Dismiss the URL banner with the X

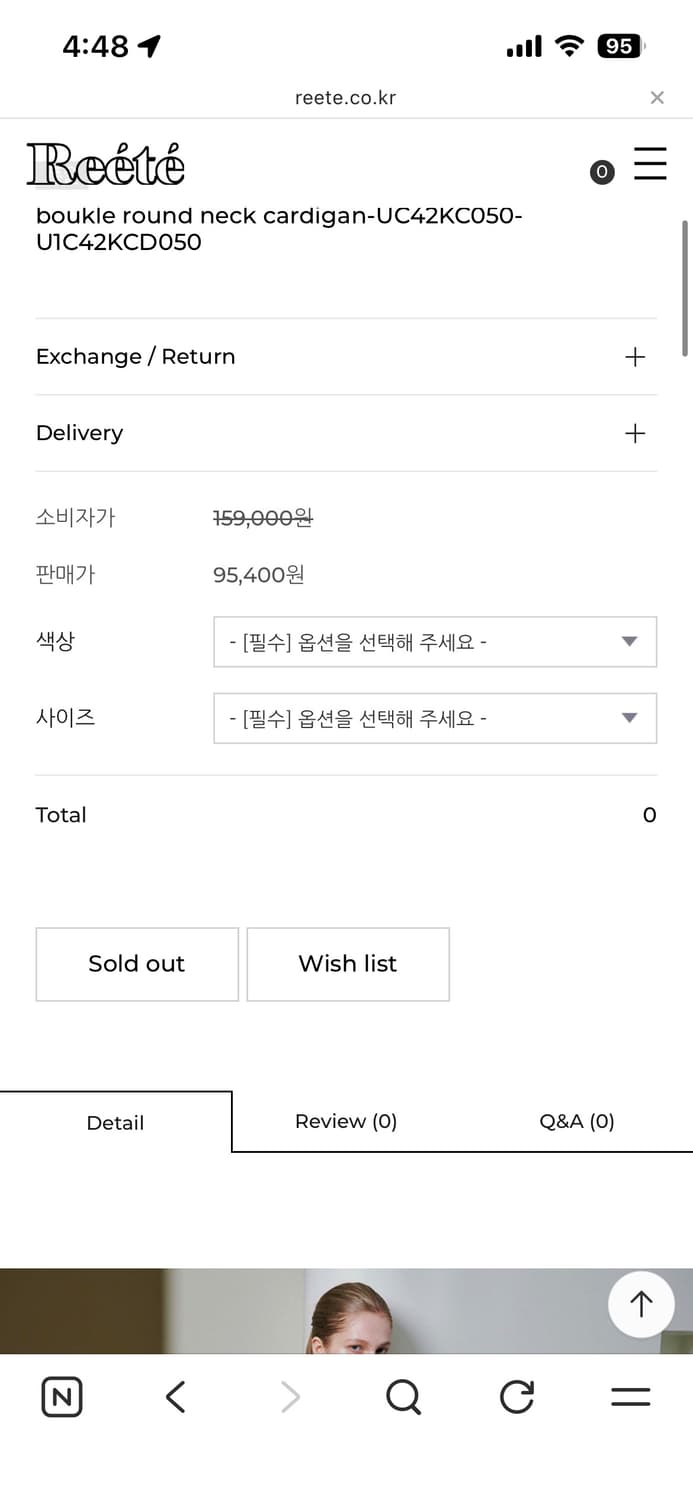pos(657,97)
